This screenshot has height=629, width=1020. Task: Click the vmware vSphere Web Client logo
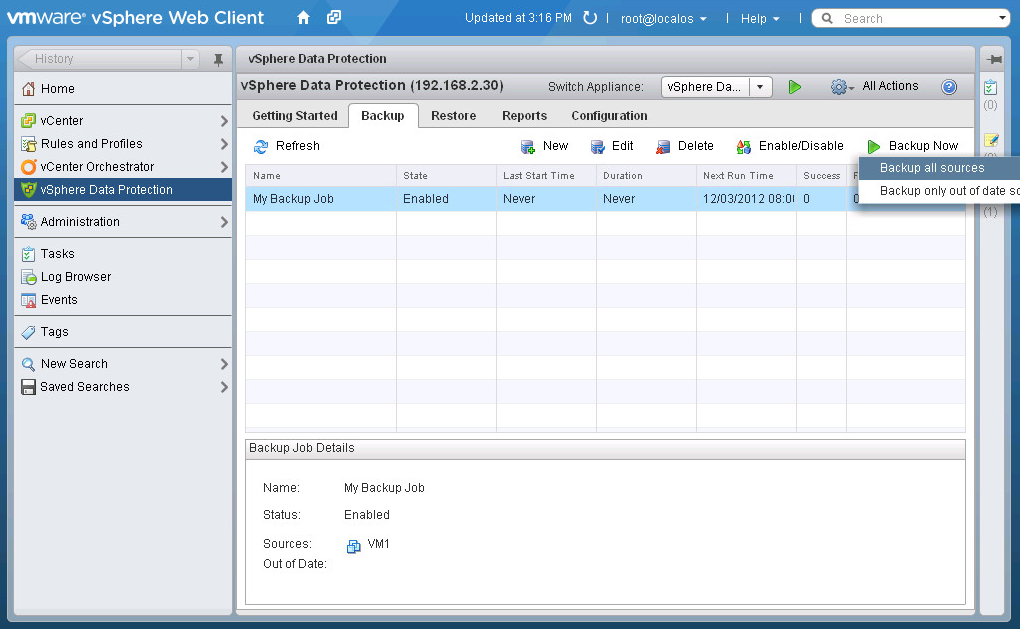point(135,18)
